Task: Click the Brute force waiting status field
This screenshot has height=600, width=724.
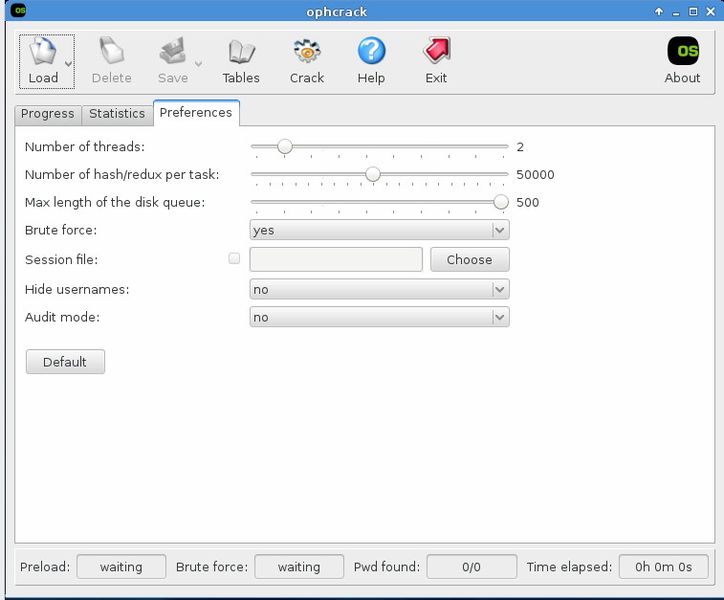Action: 299,567
